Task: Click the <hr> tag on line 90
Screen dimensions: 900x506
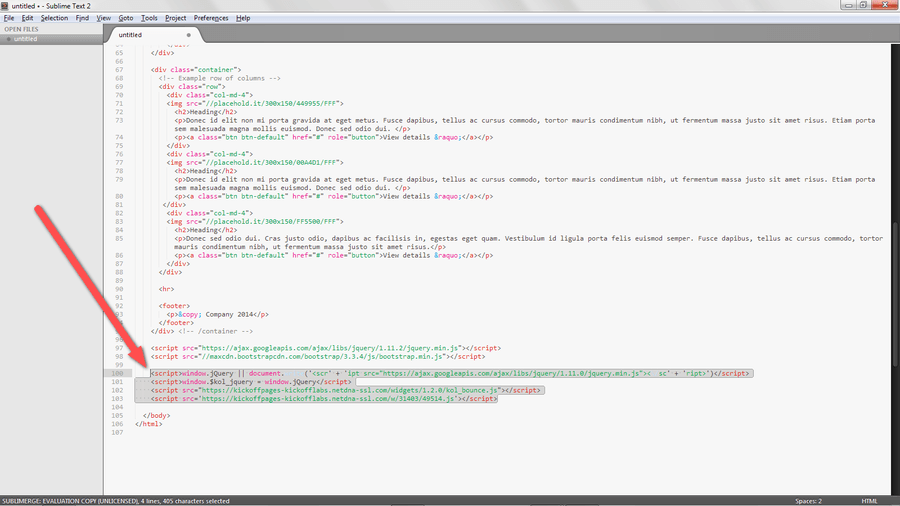Action: 166,289
